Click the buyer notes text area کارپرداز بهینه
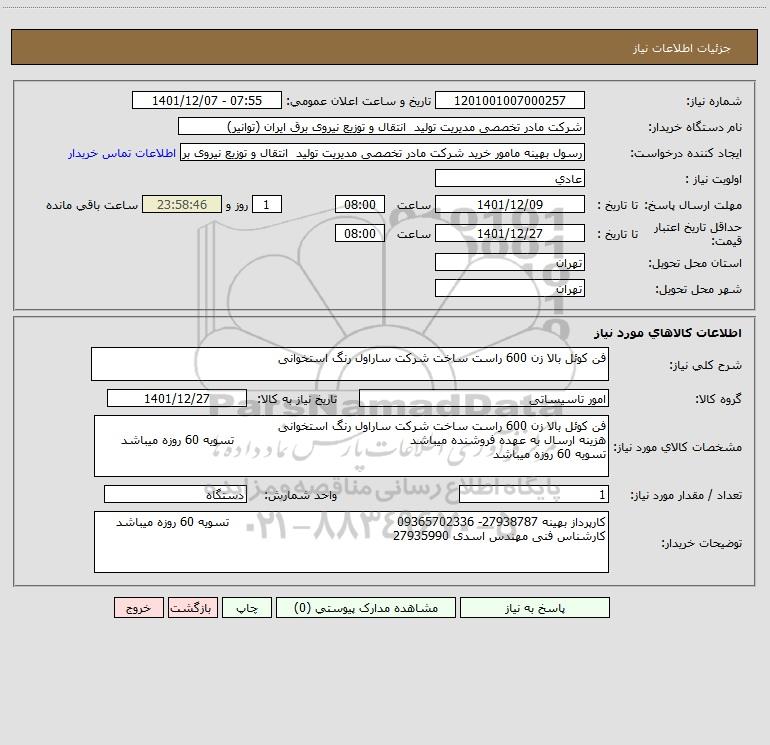Screen dimensions: 770x745 (x=351, y=542)
